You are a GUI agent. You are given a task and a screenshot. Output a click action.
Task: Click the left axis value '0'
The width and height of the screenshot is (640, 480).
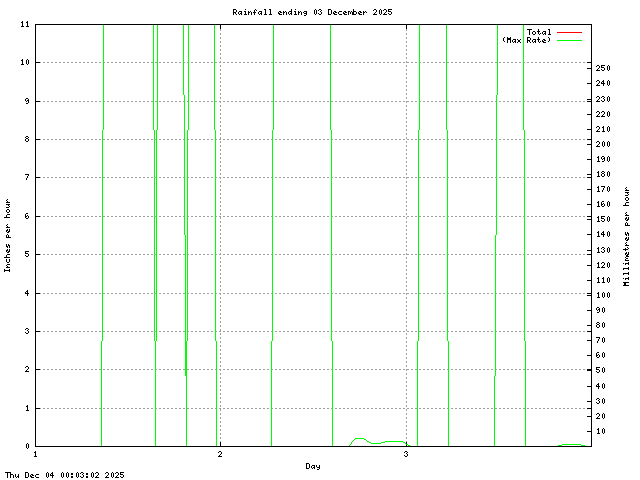27,447
